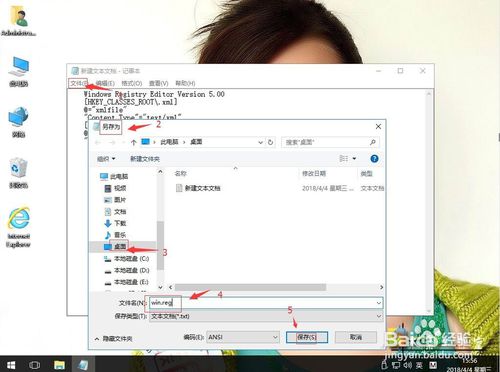Open the encoding ANSI dropdown
Viewport: 500px width, 372px height.
tap(243, 337)
